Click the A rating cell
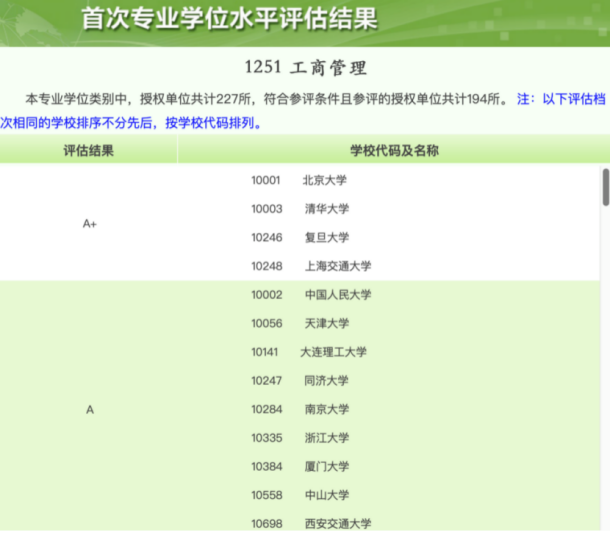This screenshot has width=612, height=534. tap(90, 410)
